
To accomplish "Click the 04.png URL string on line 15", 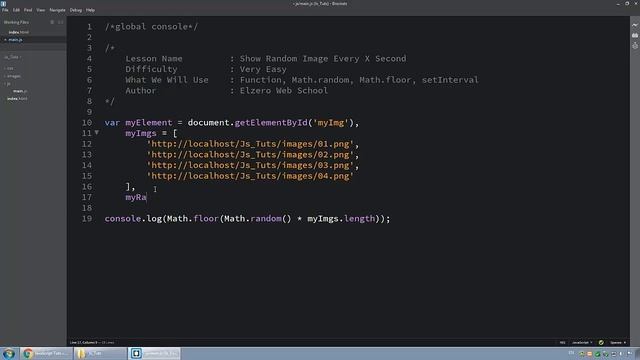I will (x=250, y=176).
